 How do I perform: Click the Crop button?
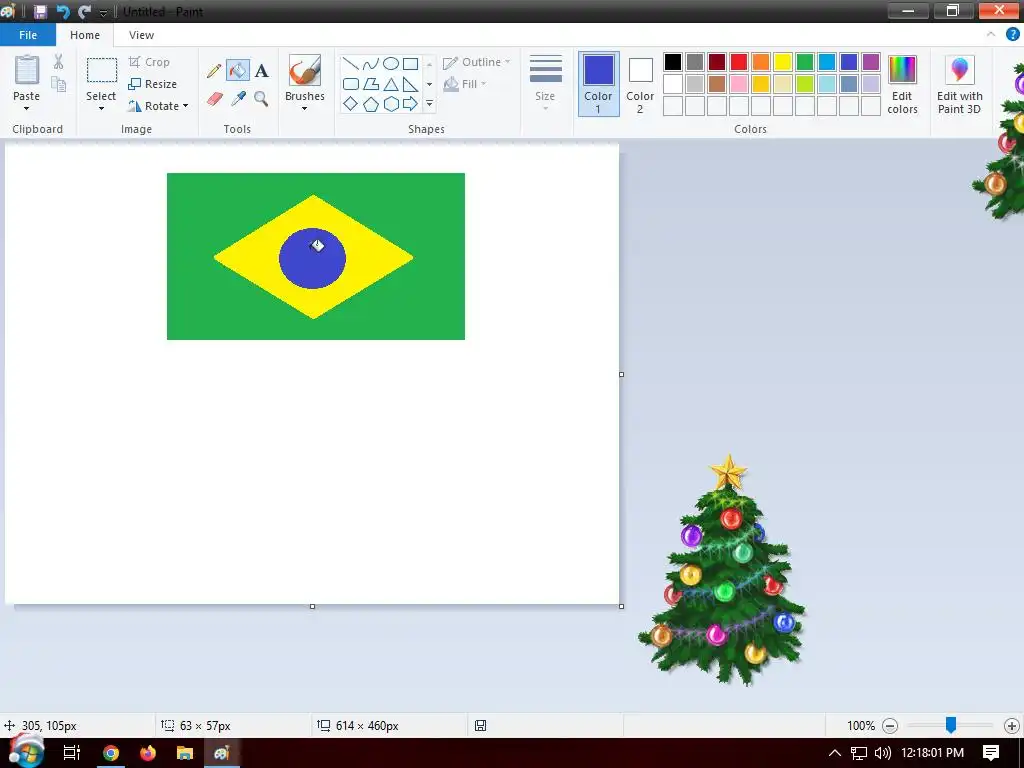[x=149, y=62]
